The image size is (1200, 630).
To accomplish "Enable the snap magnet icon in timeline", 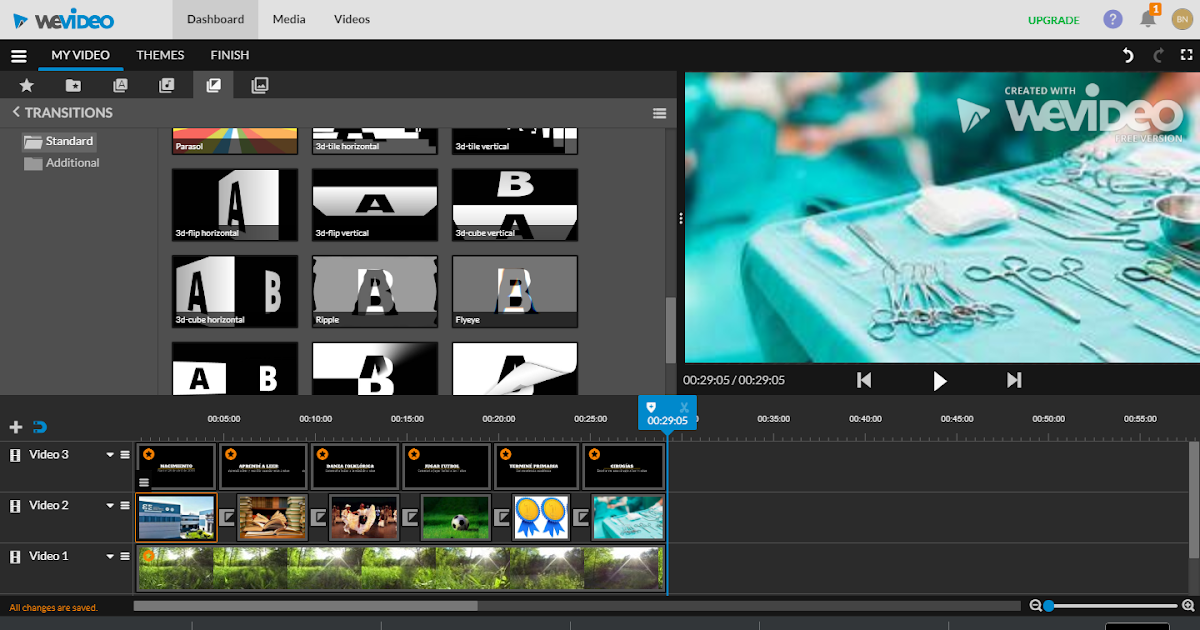I will (x=38, y=427).
